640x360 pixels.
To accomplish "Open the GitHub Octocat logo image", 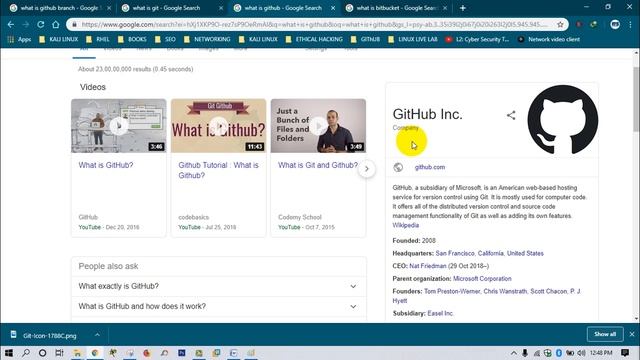I will point(562,120).
